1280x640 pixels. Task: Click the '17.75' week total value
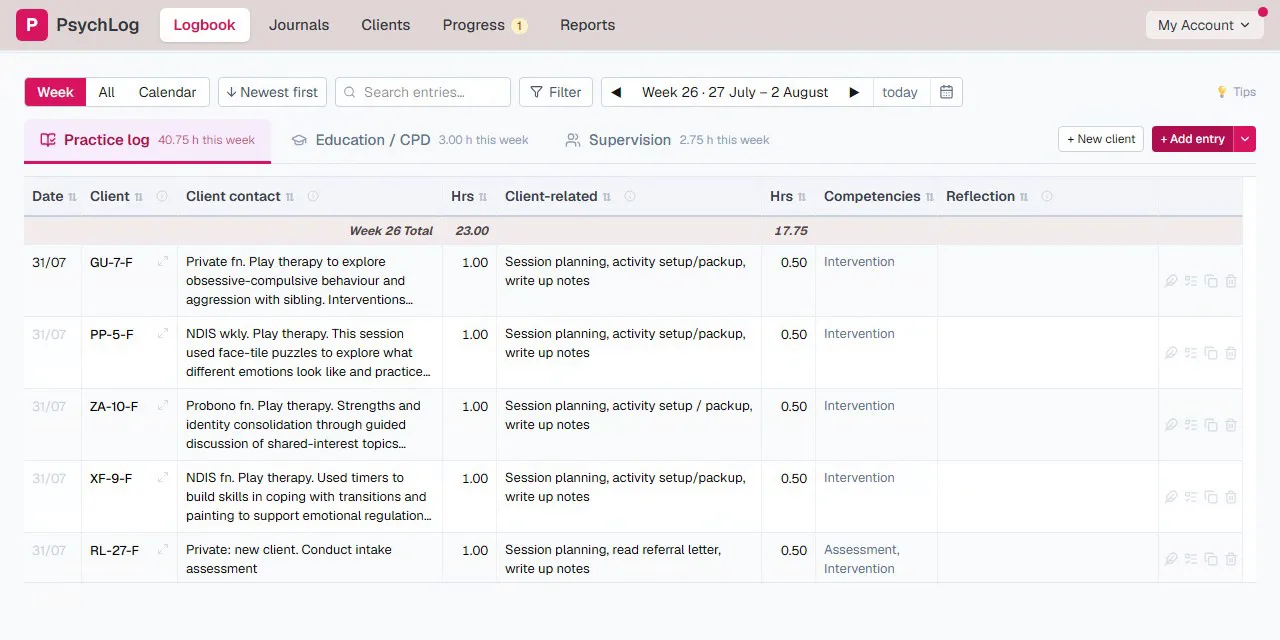(791, 231)
